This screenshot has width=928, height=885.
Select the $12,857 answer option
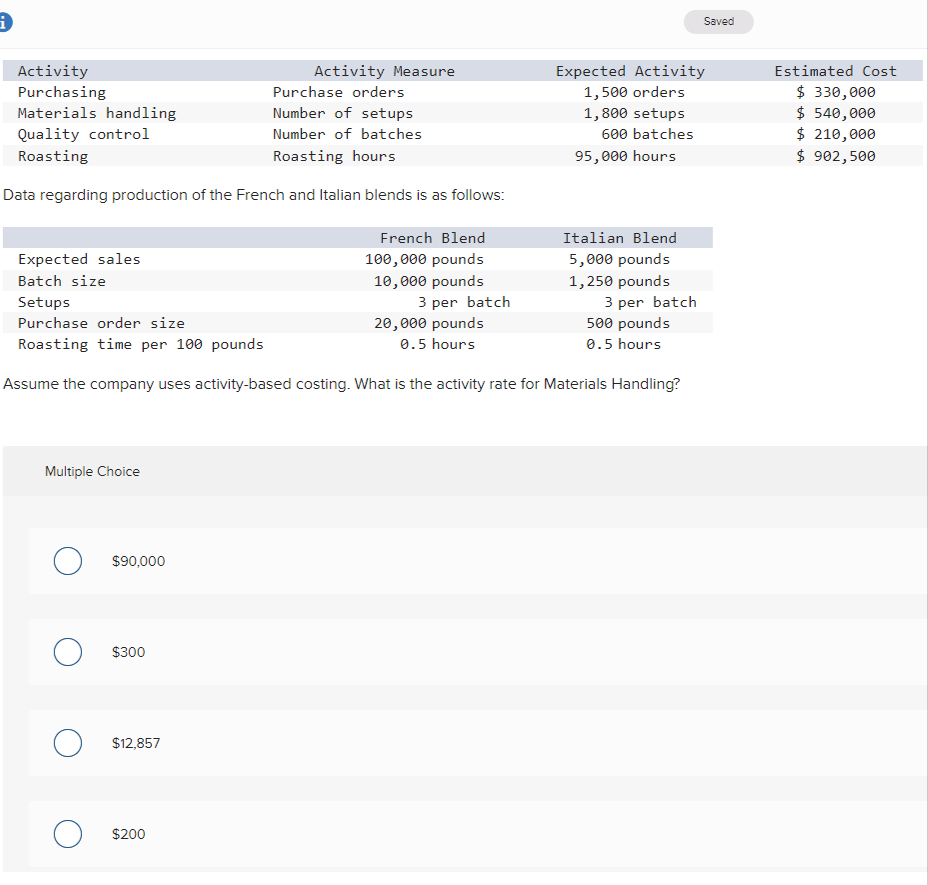(x=67, y=743)
